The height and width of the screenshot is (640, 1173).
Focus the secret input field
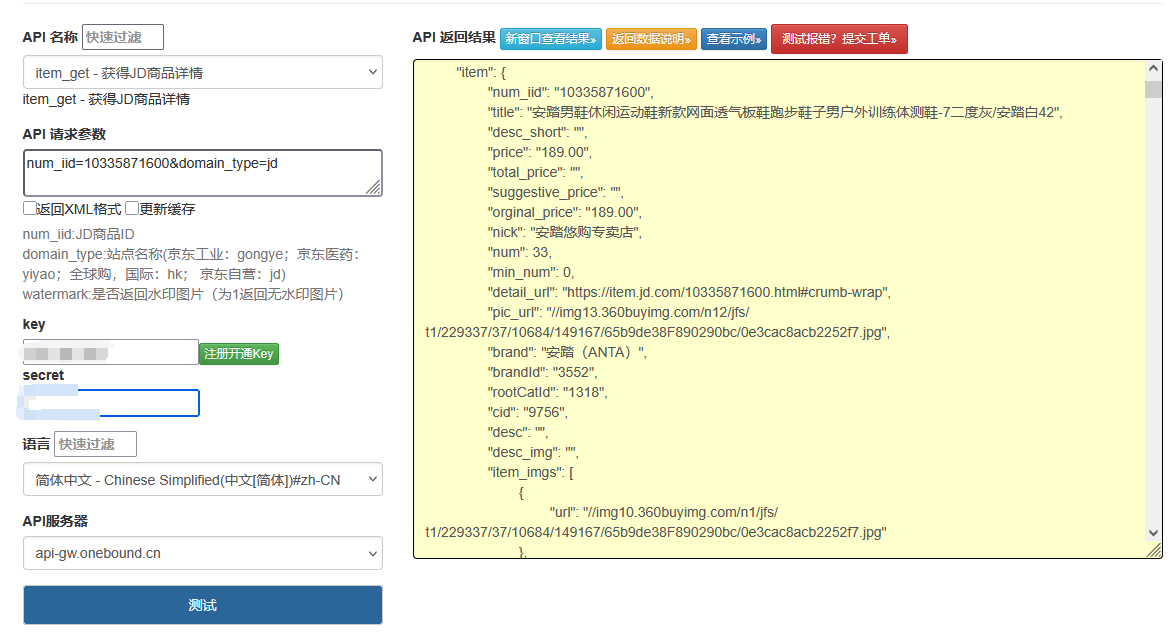(x=111, y=403)
